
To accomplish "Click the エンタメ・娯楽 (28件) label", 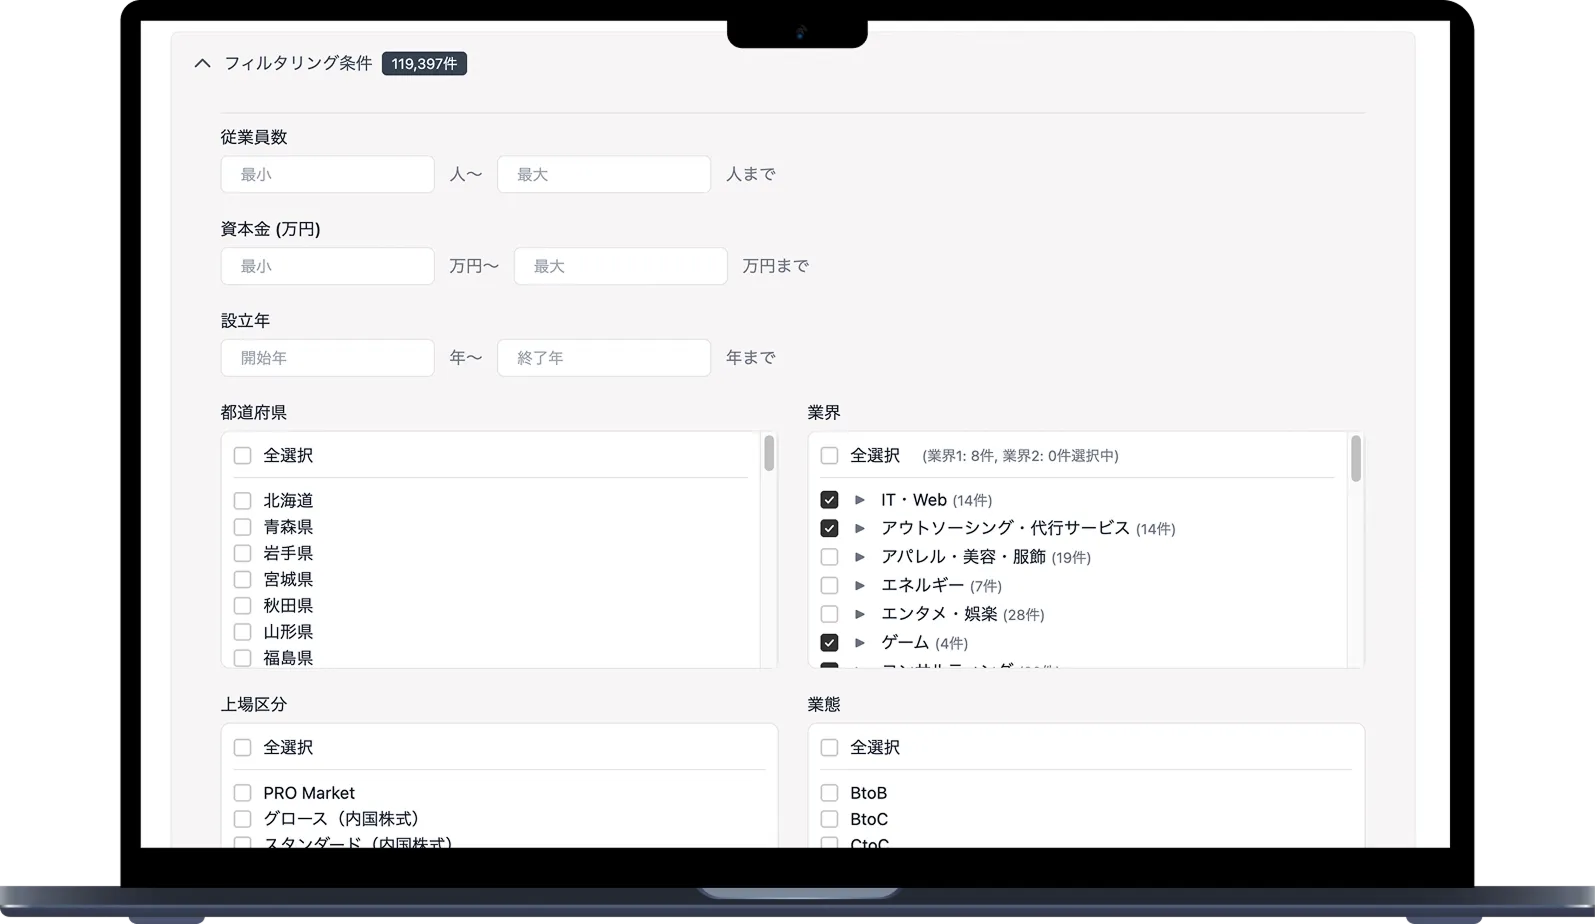I will (x=962, y=614).
